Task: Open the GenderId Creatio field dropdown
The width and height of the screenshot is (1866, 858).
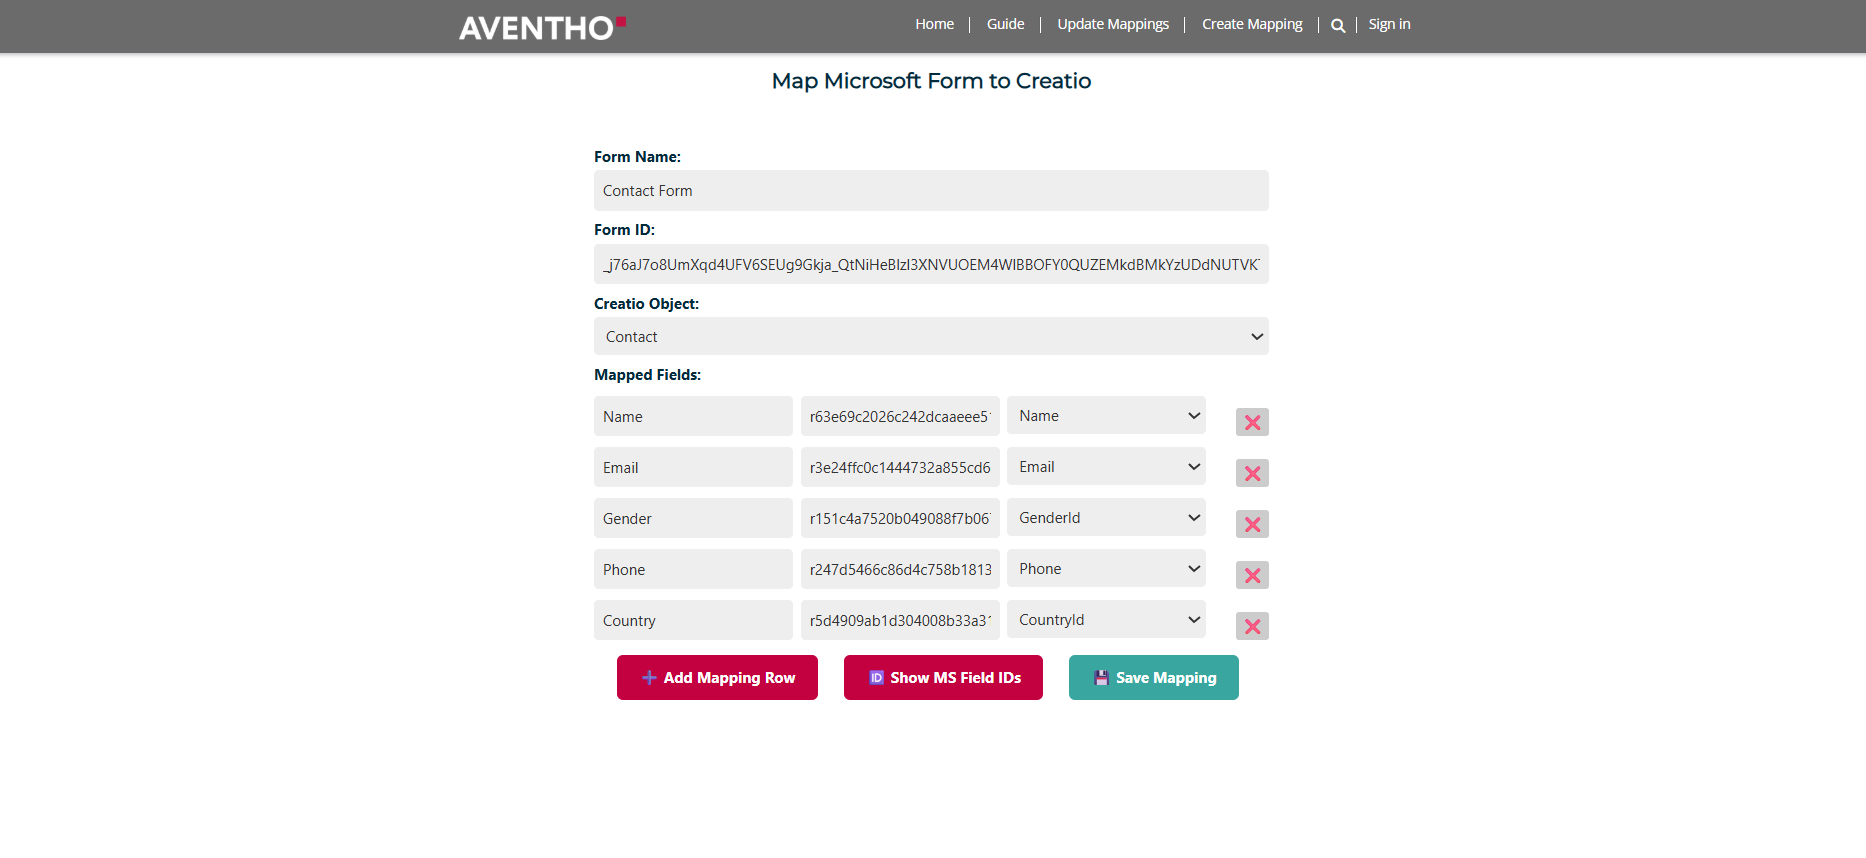Action: point(1106,517)
